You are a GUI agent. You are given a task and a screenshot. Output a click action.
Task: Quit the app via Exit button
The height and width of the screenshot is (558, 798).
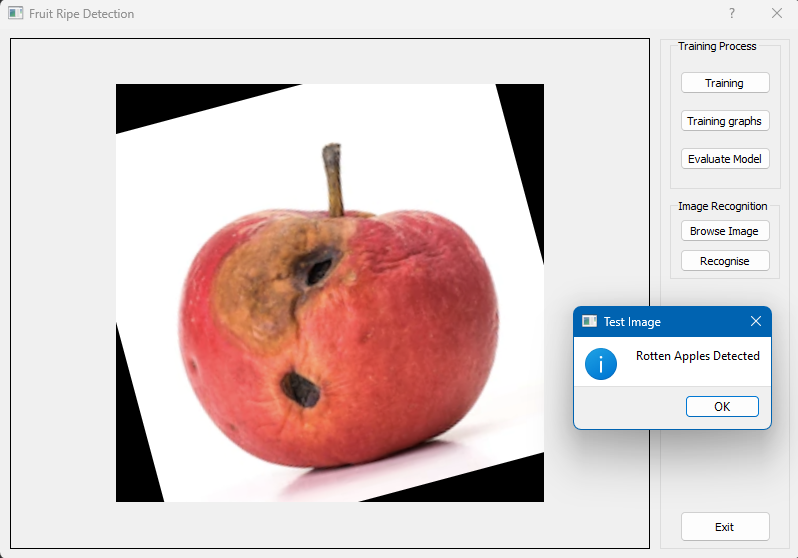point(725,527)
